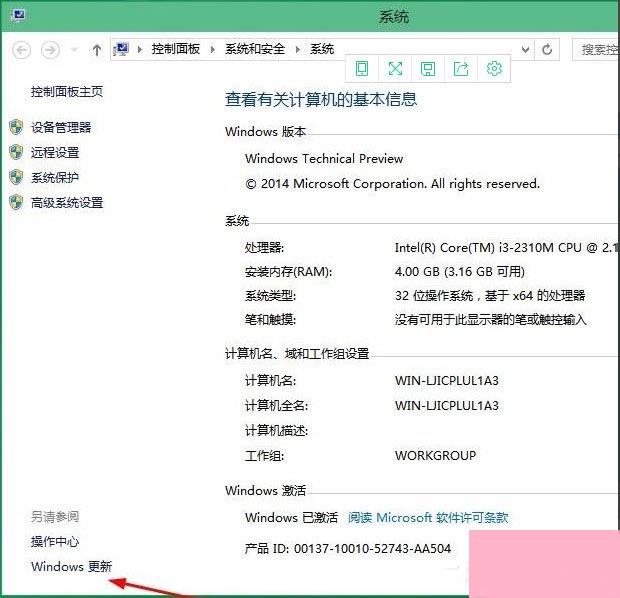
Task: Open 操作中心 link
Action: 55,541
